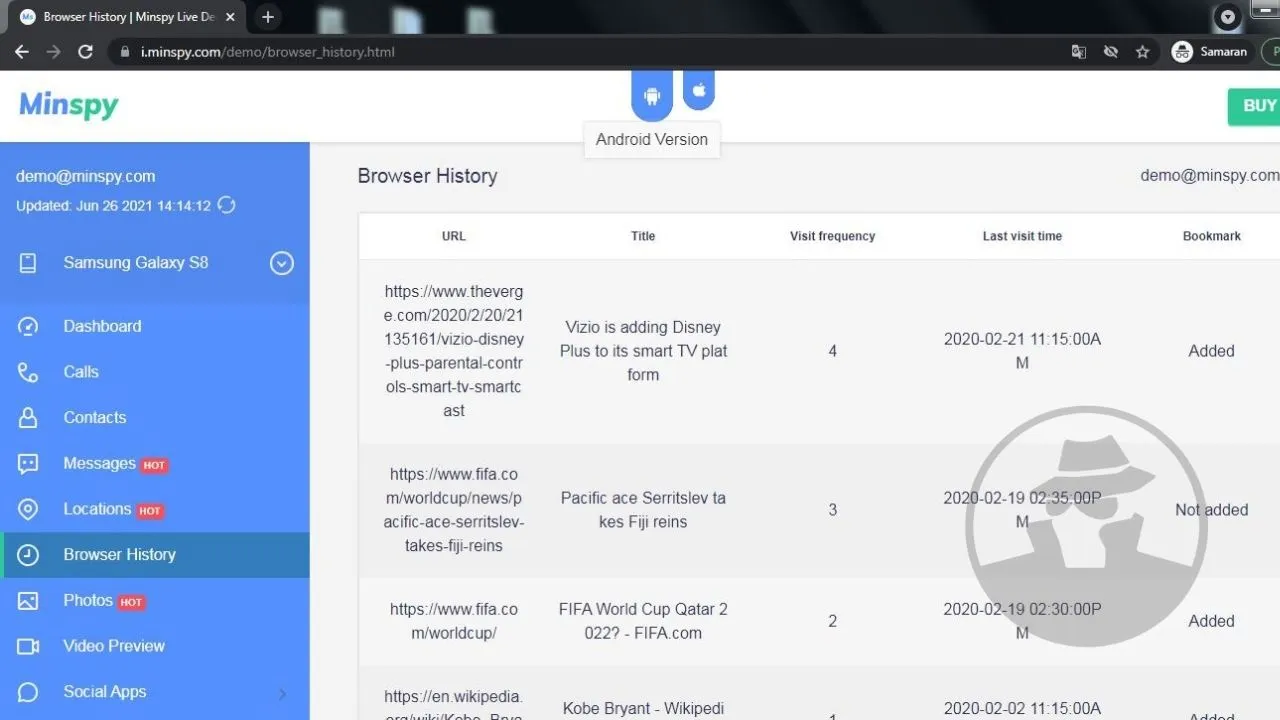
Task: Click the crossed-out eye icon in the address bar
Action: pos(1110,52)
